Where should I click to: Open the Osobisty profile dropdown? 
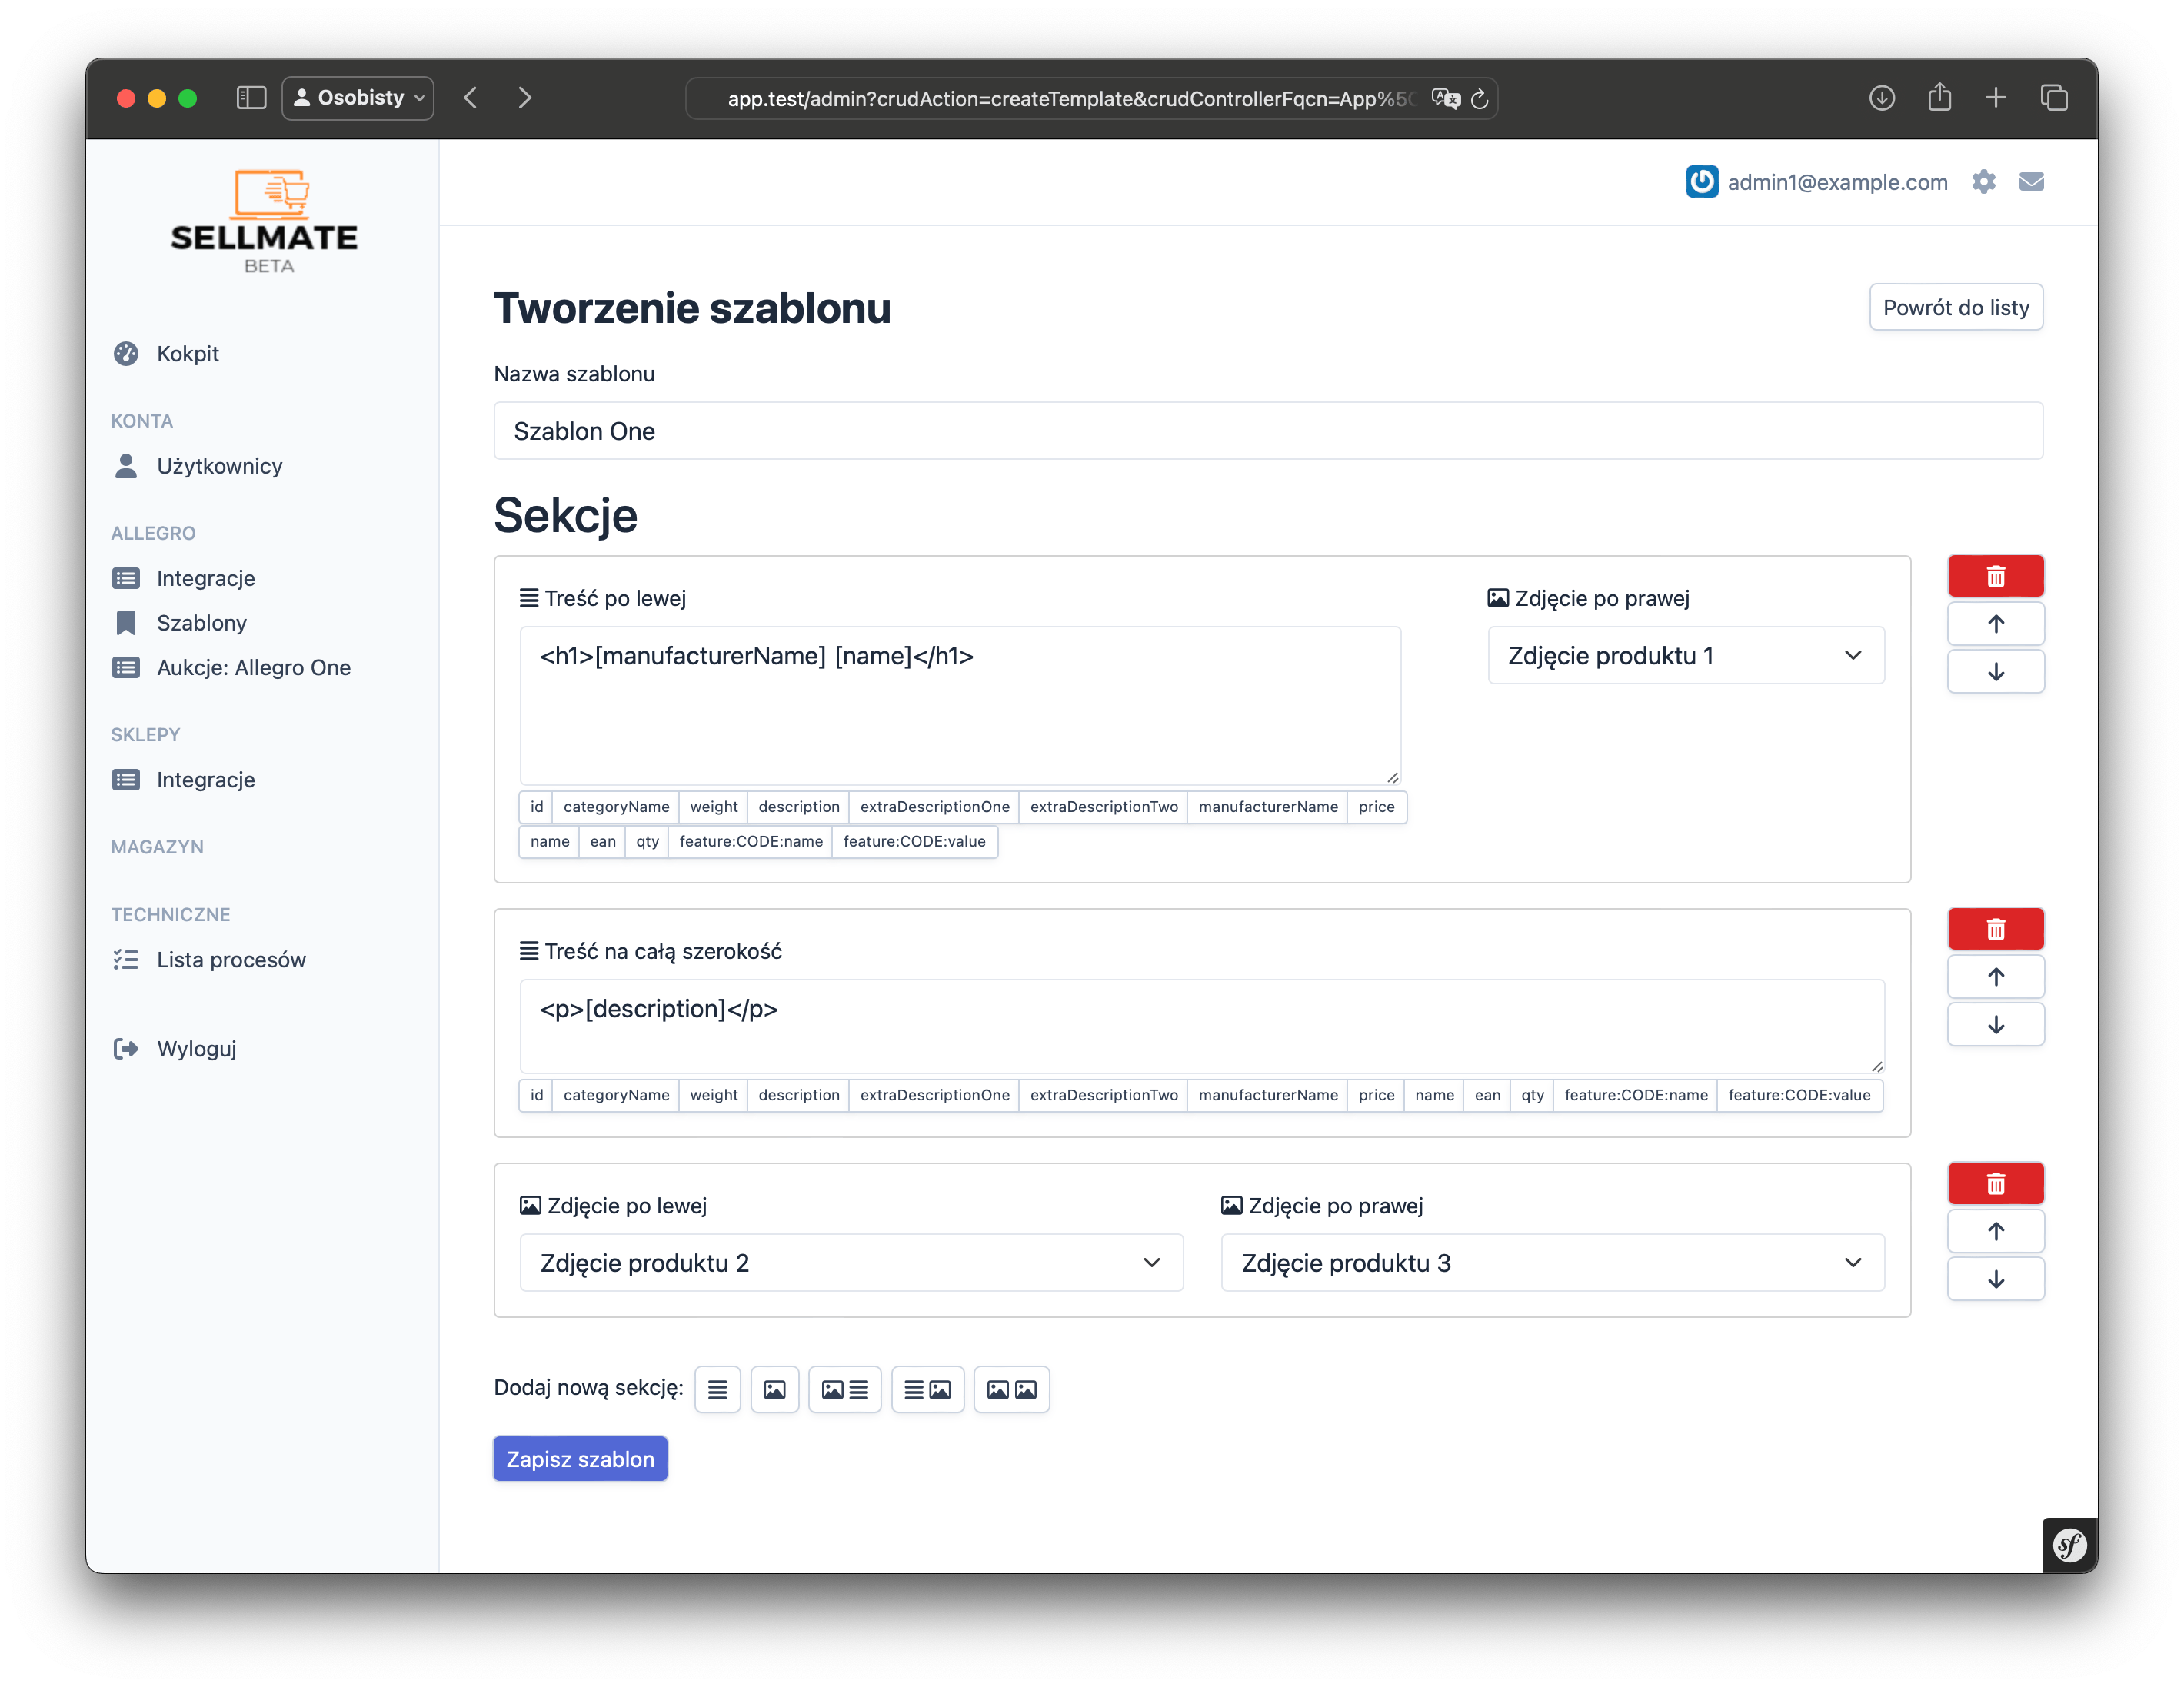coord(358,98)
